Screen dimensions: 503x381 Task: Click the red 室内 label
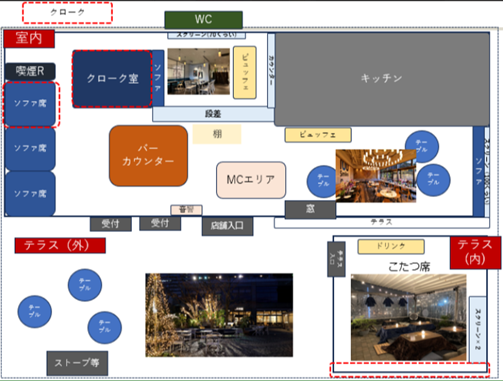29,38
